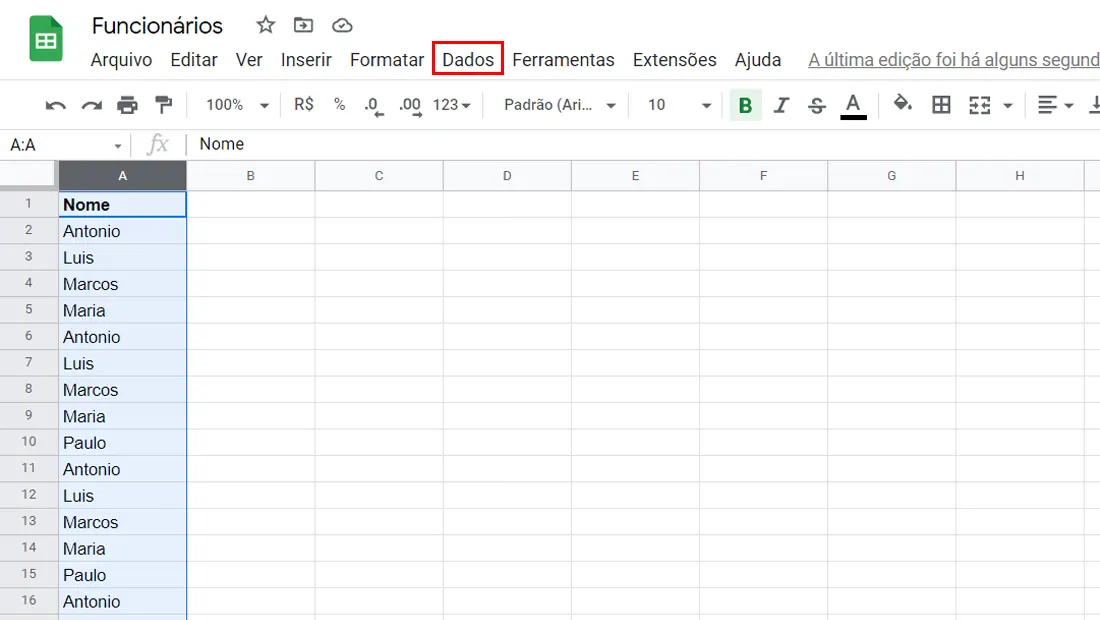The width and height of the screenshot is (1100, 620).
Task: Open the Ferramentas menu
Action: pos(563,60)
